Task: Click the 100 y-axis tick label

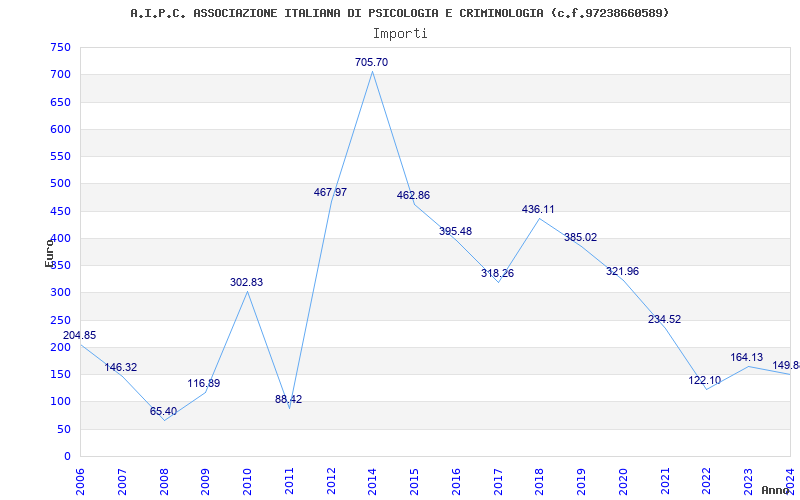Action: pos(60,402)
